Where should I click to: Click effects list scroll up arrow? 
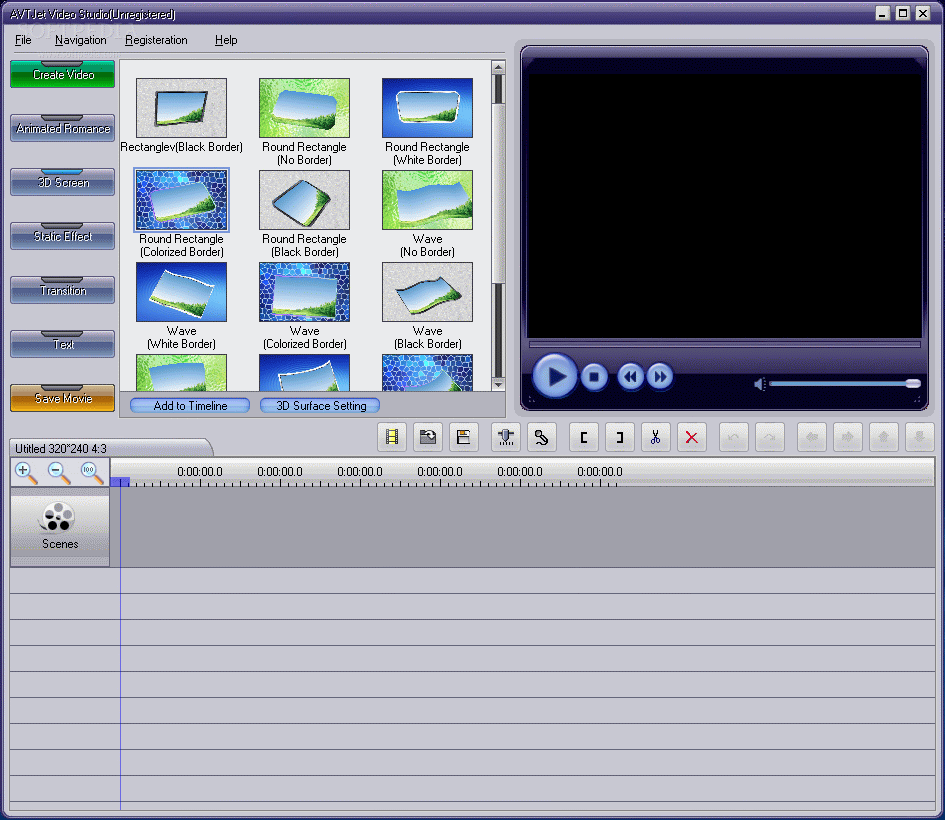click(498, 67)
